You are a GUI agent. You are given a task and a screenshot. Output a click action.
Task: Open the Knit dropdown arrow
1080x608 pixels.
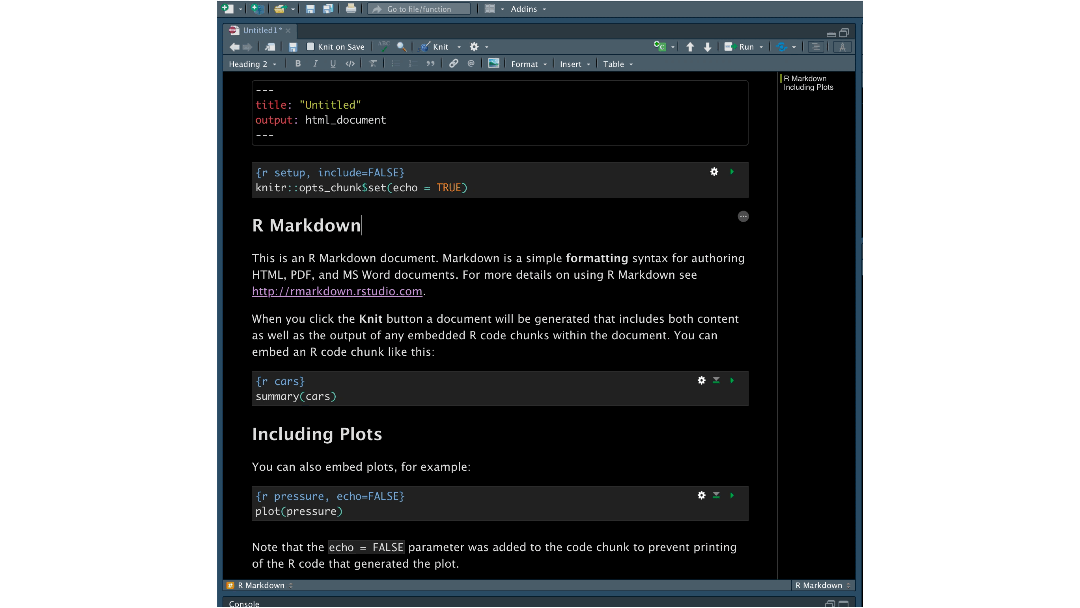460,46
